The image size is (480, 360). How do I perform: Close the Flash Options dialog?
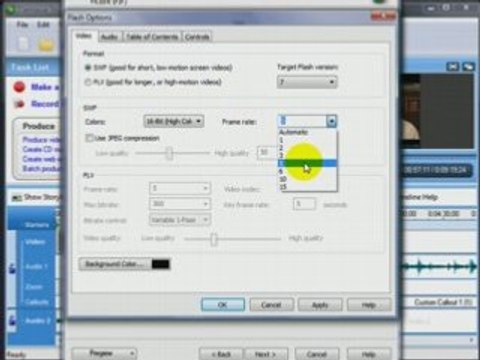[x=384, y=16]
